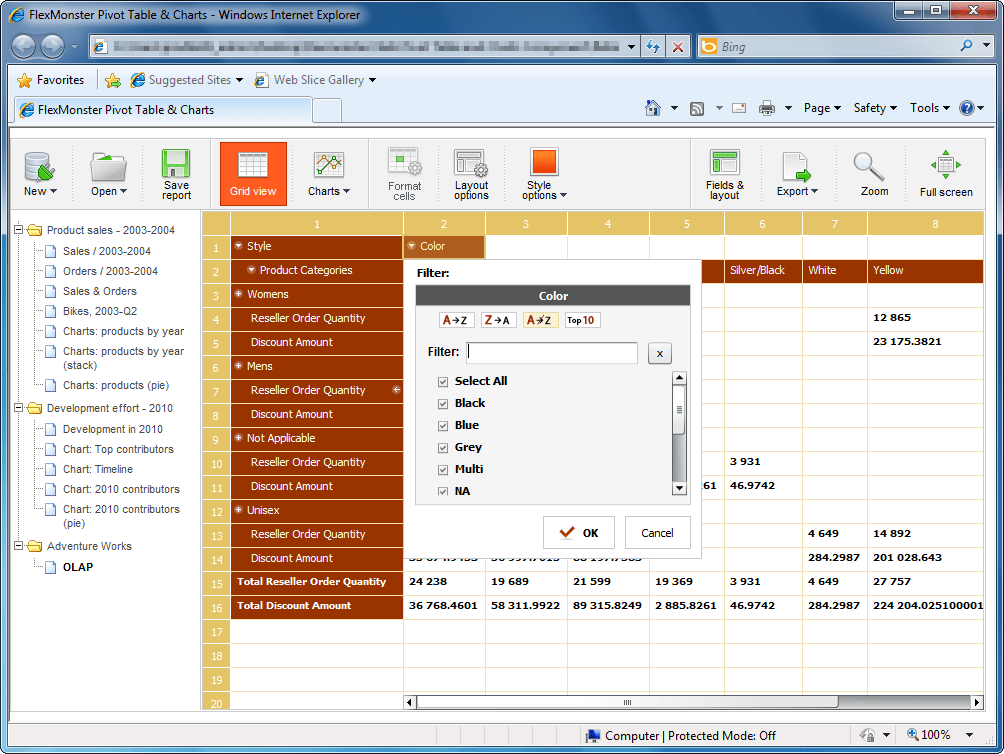Click the Filter text input field

click(x=552, y=352)
